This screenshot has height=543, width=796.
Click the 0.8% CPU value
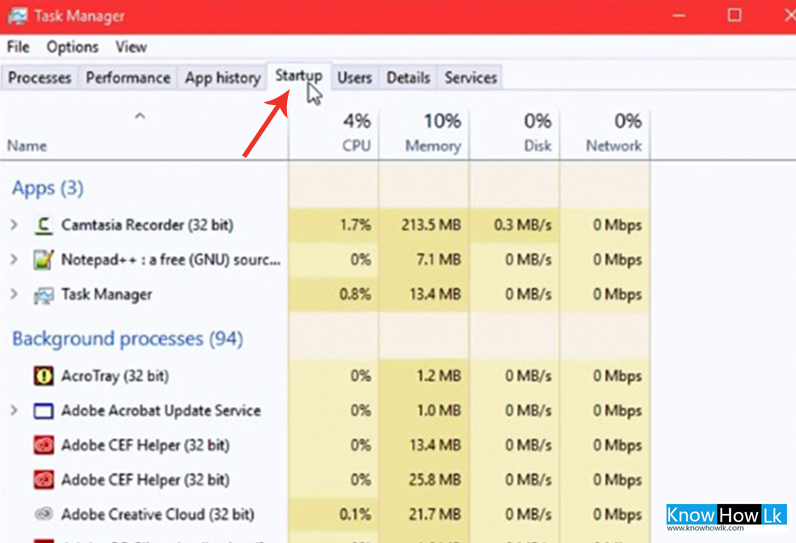coord(355,294)
